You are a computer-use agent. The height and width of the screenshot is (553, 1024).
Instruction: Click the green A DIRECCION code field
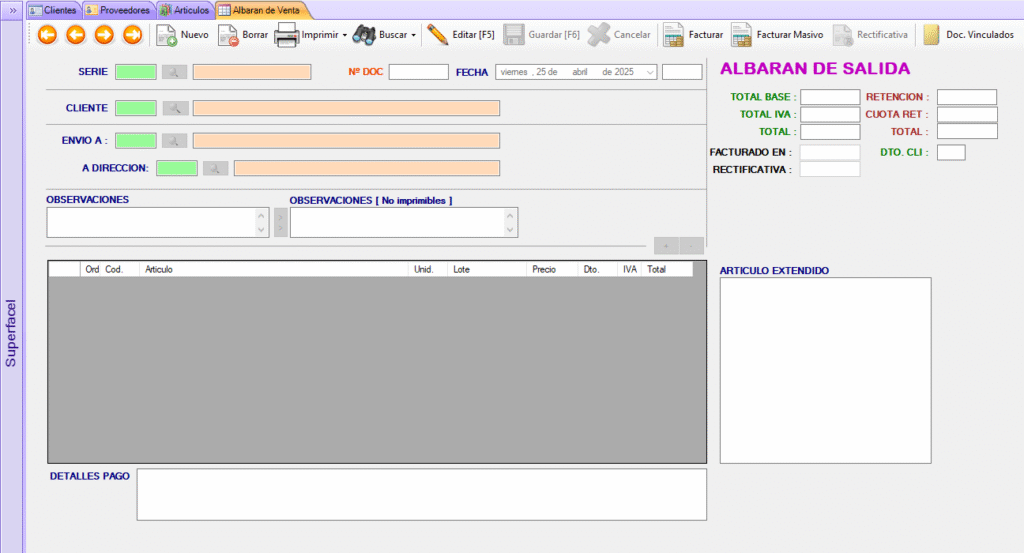[x=177, y=168]
